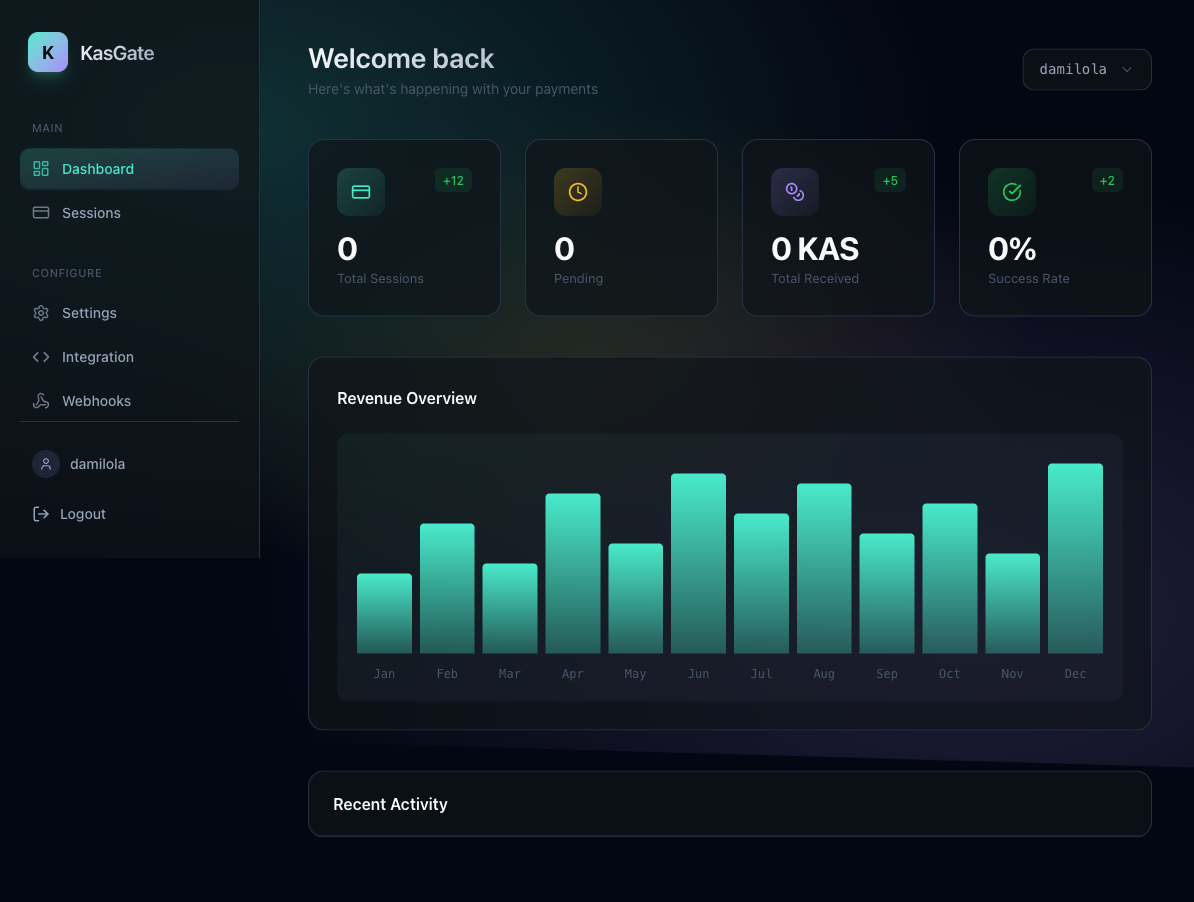Click the Recent Activity heading
Image resolution: width=1194 pixels, height=902 pixels.
click(x=390, y=805)
